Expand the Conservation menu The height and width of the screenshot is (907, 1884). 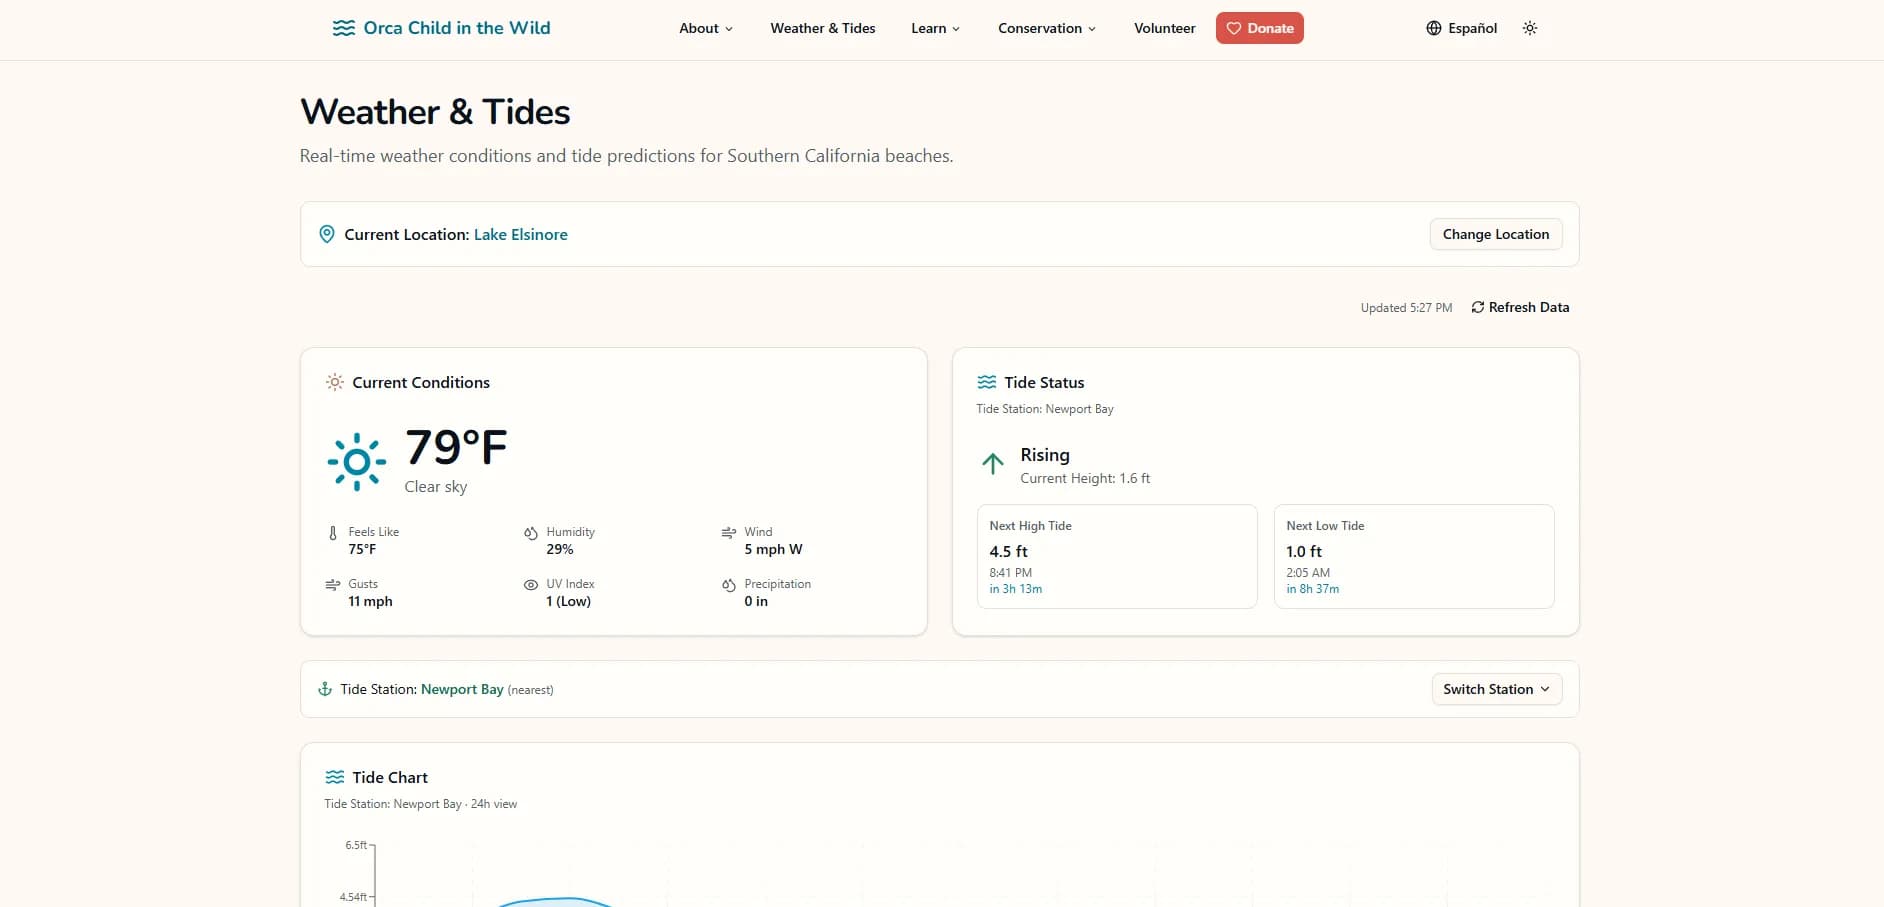1046,28
